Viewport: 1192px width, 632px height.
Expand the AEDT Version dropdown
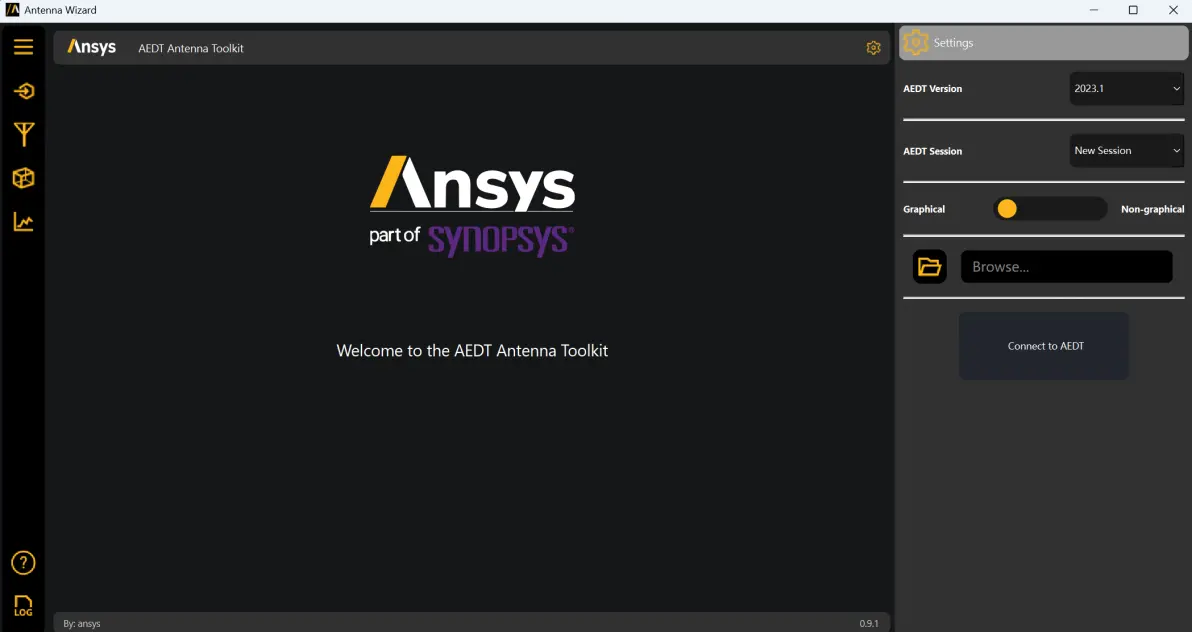1127,89
